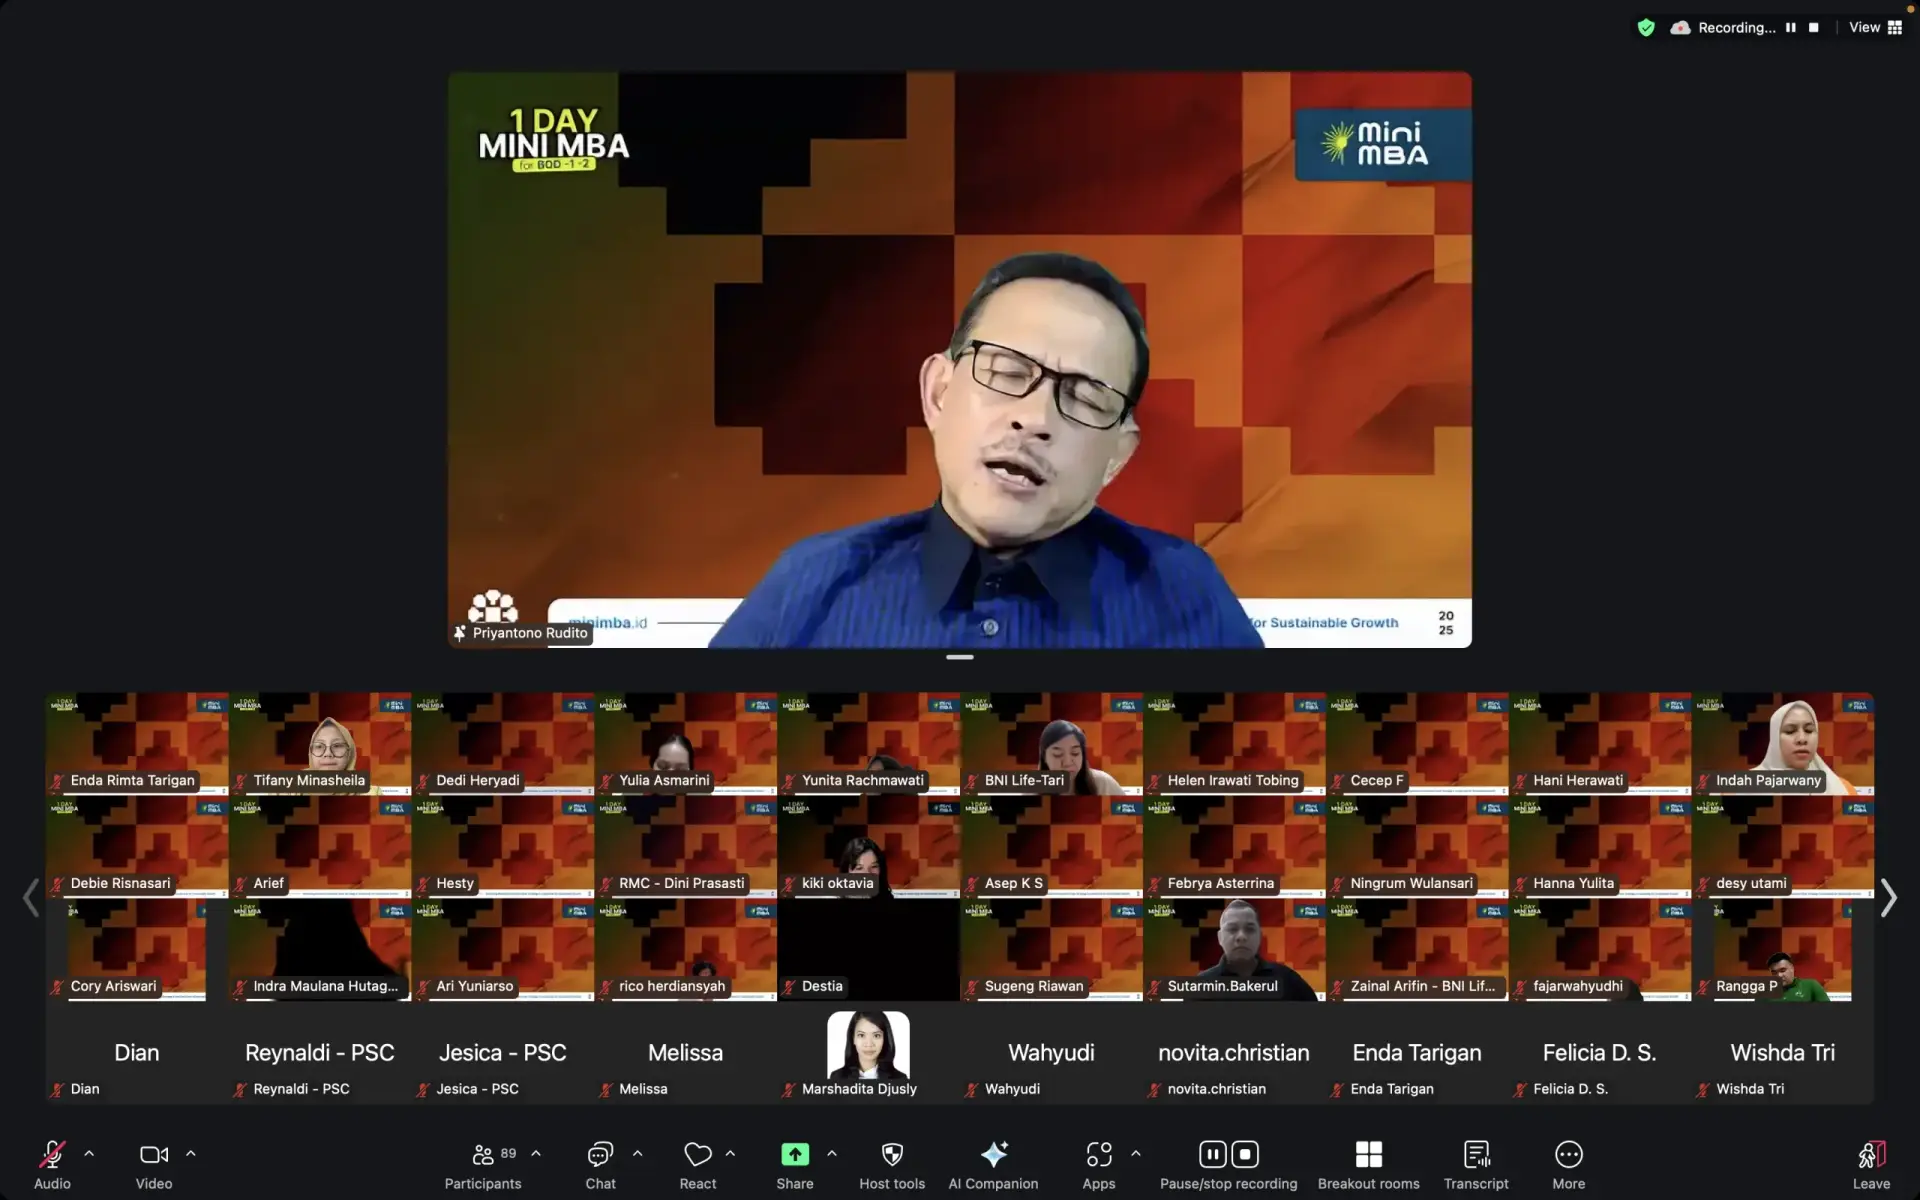1920x1200 pixels.
Task: Open the Apps icon
Action: click(1098, 1155)
